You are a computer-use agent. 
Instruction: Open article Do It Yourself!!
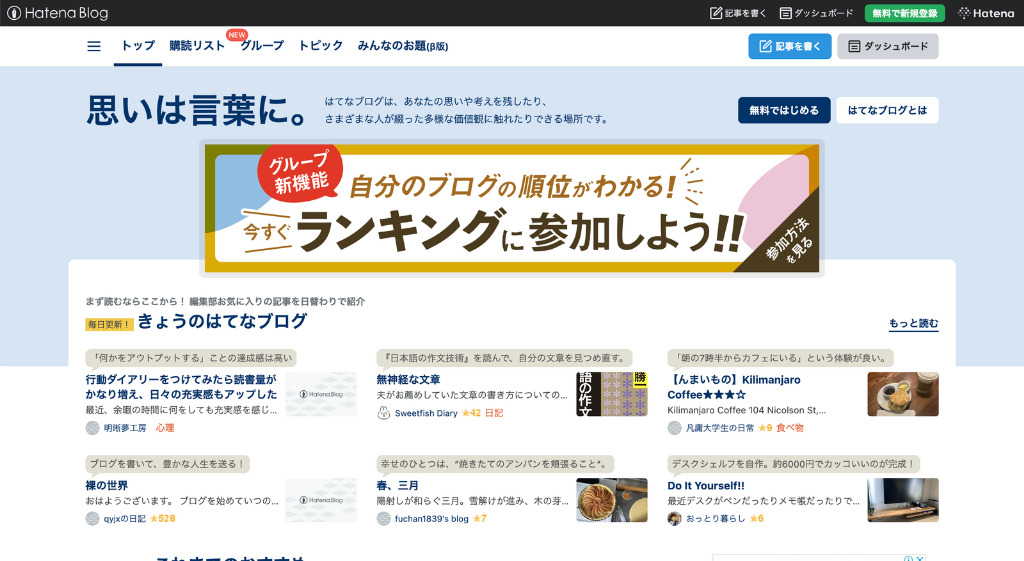706,486
